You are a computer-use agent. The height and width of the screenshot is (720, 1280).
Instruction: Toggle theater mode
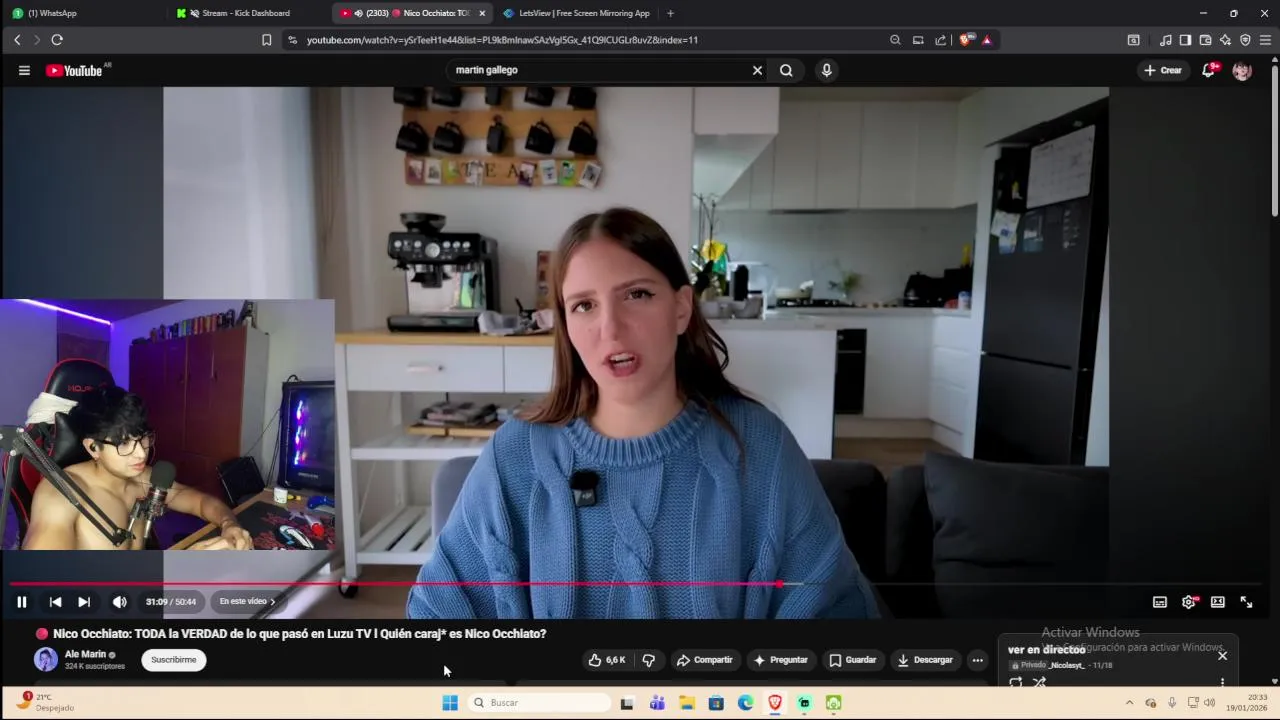(1218, 602)
